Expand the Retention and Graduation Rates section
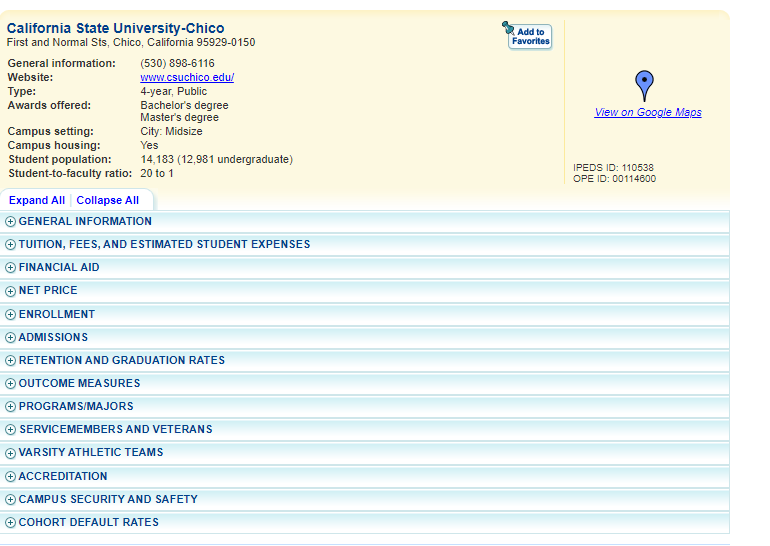770x546 pixels. 364,360
